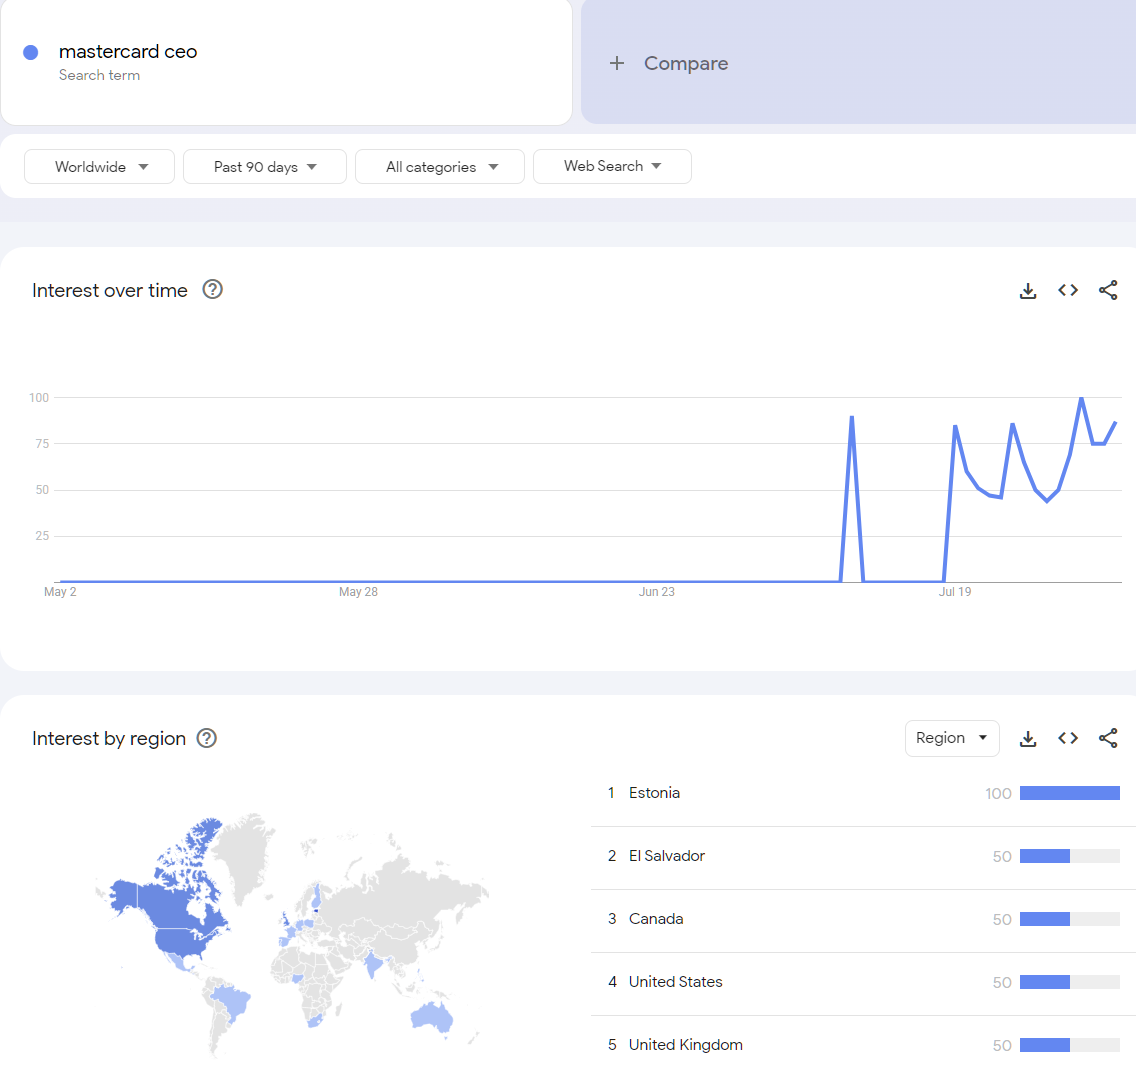Image resolution: width=1136 pixels, height=1075 pixels.
Task: Select United States in the region list
Action: click(x=864, y=982)
